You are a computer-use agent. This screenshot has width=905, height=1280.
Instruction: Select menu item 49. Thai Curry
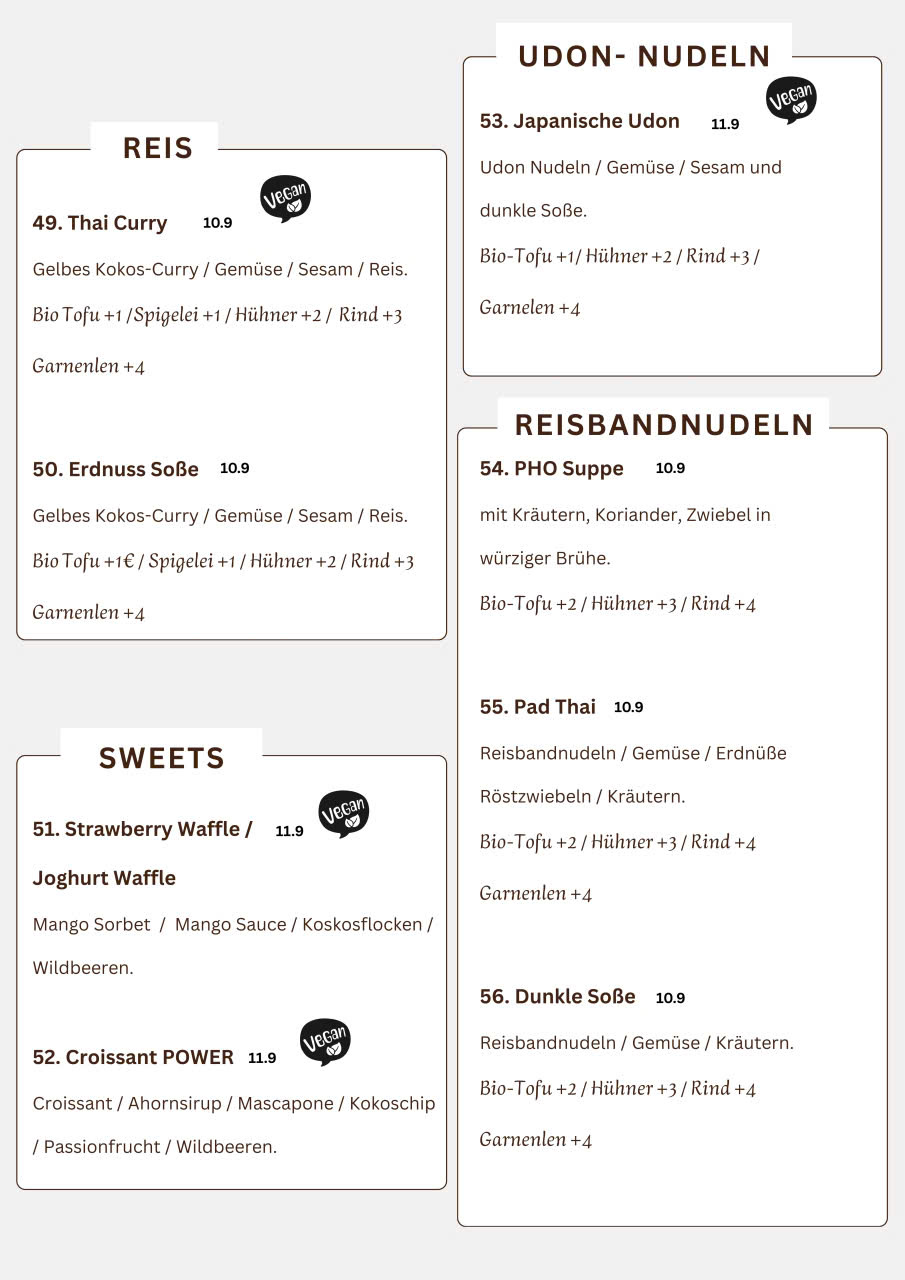[x=100, y=223]
